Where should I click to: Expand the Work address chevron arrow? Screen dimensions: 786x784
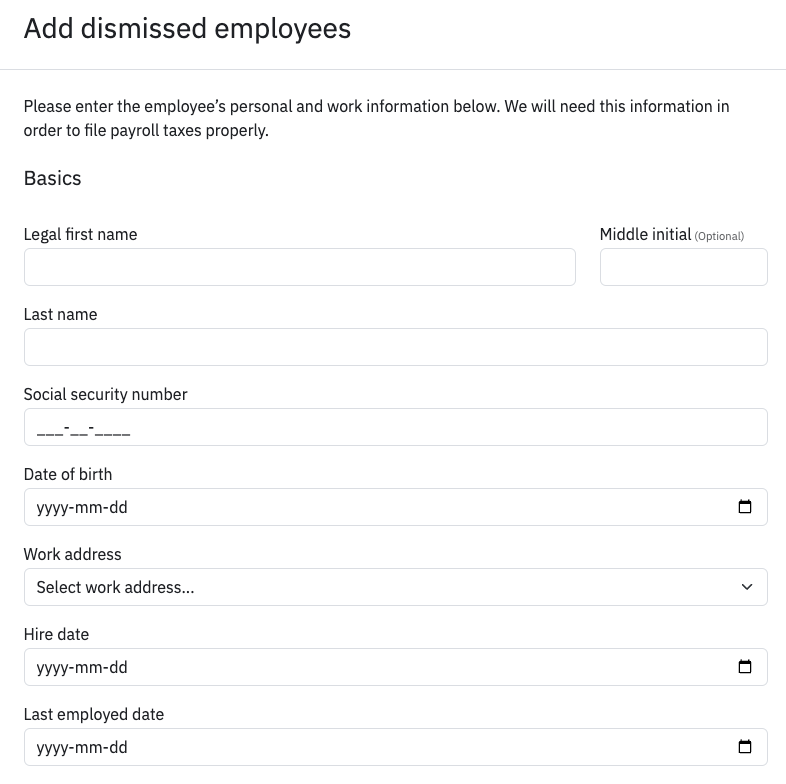pyautogui.click(x=747, y=587)
